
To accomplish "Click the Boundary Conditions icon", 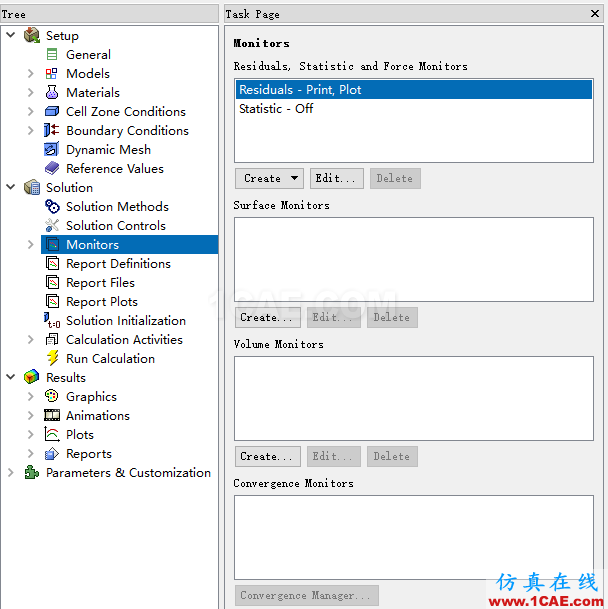I will point(52,130).
